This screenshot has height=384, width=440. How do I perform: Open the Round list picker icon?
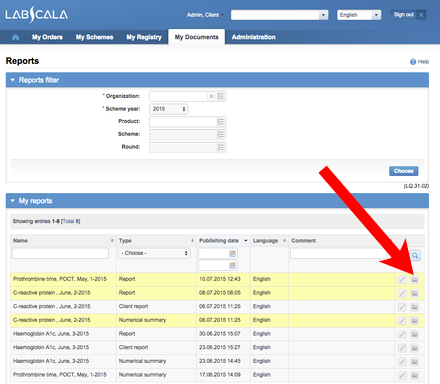click(x=221, y=147)
